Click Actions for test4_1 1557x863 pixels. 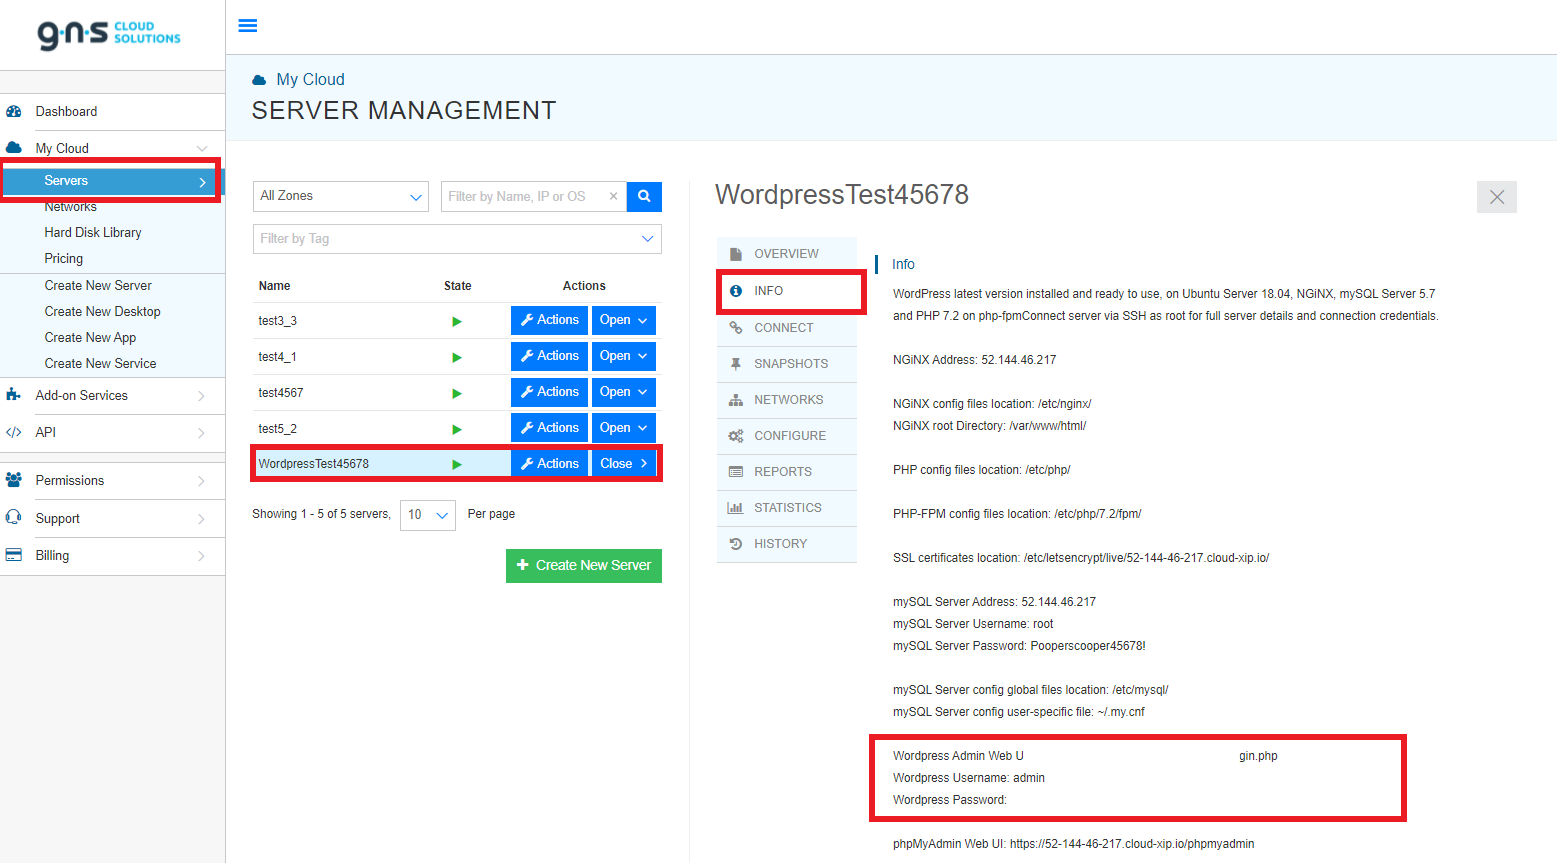549,356
